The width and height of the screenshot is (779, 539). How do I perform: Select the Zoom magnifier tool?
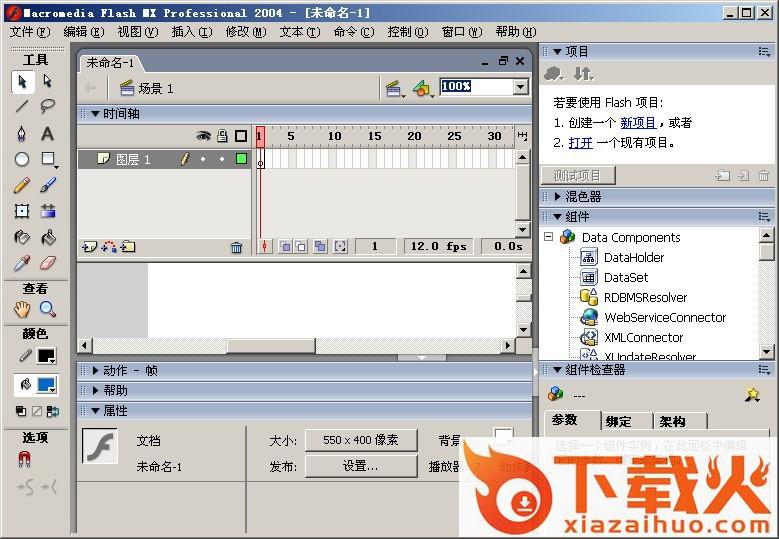pyautogui.click(x=48, y=309)
